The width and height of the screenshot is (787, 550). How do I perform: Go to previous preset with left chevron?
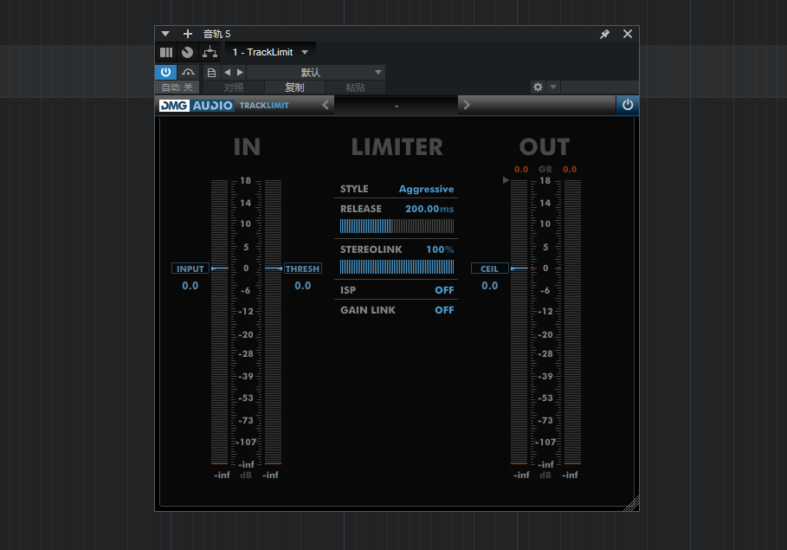click(x=326, y=105)
